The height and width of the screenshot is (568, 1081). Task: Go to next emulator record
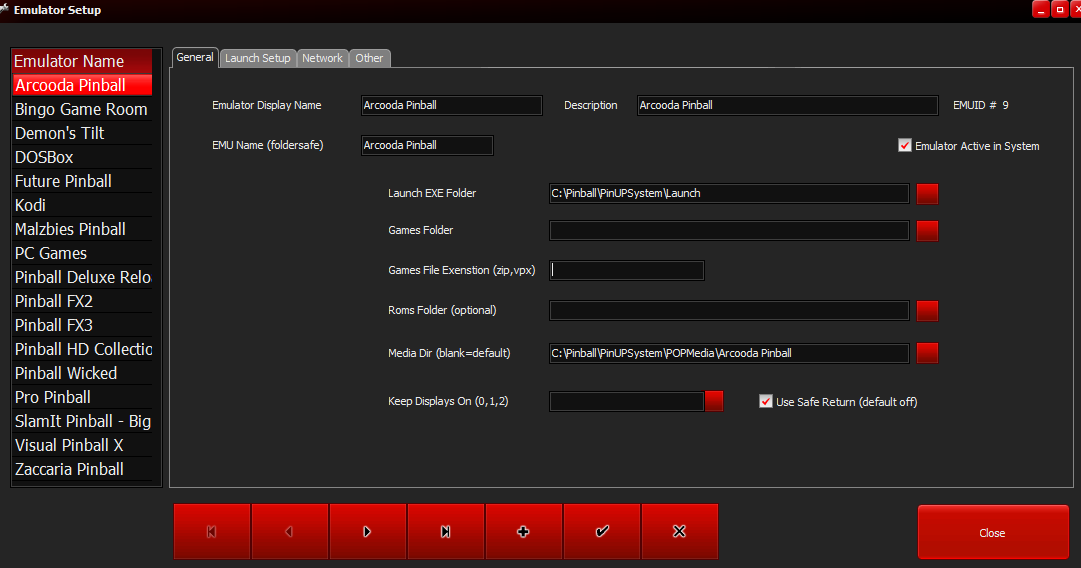click(x=368, y=532)
